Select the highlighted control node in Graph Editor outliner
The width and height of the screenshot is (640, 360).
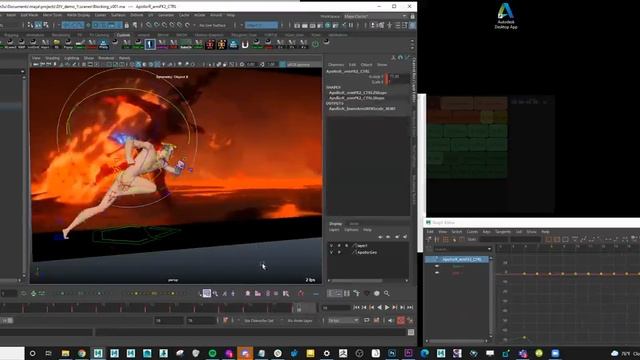tap(457, 259)
